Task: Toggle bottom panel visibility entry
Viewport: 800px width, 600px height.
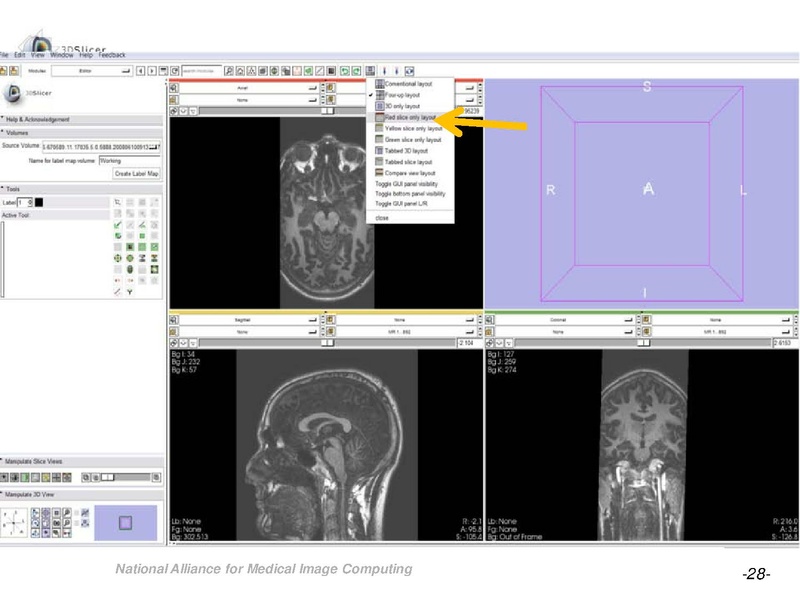Action: pyautogui.click(x=410, y=194)
